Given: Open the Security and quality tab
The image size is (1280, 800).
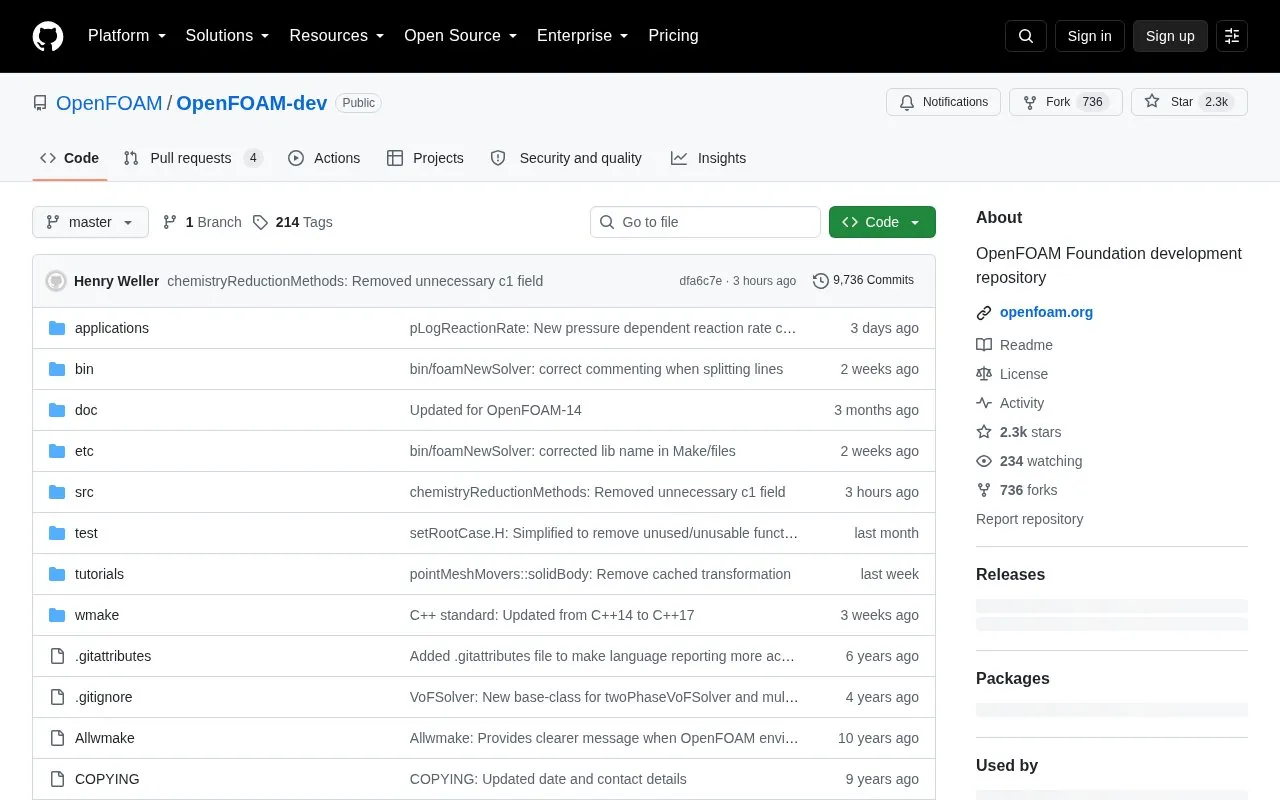Looking at the screenshot, I should point(566,158).
